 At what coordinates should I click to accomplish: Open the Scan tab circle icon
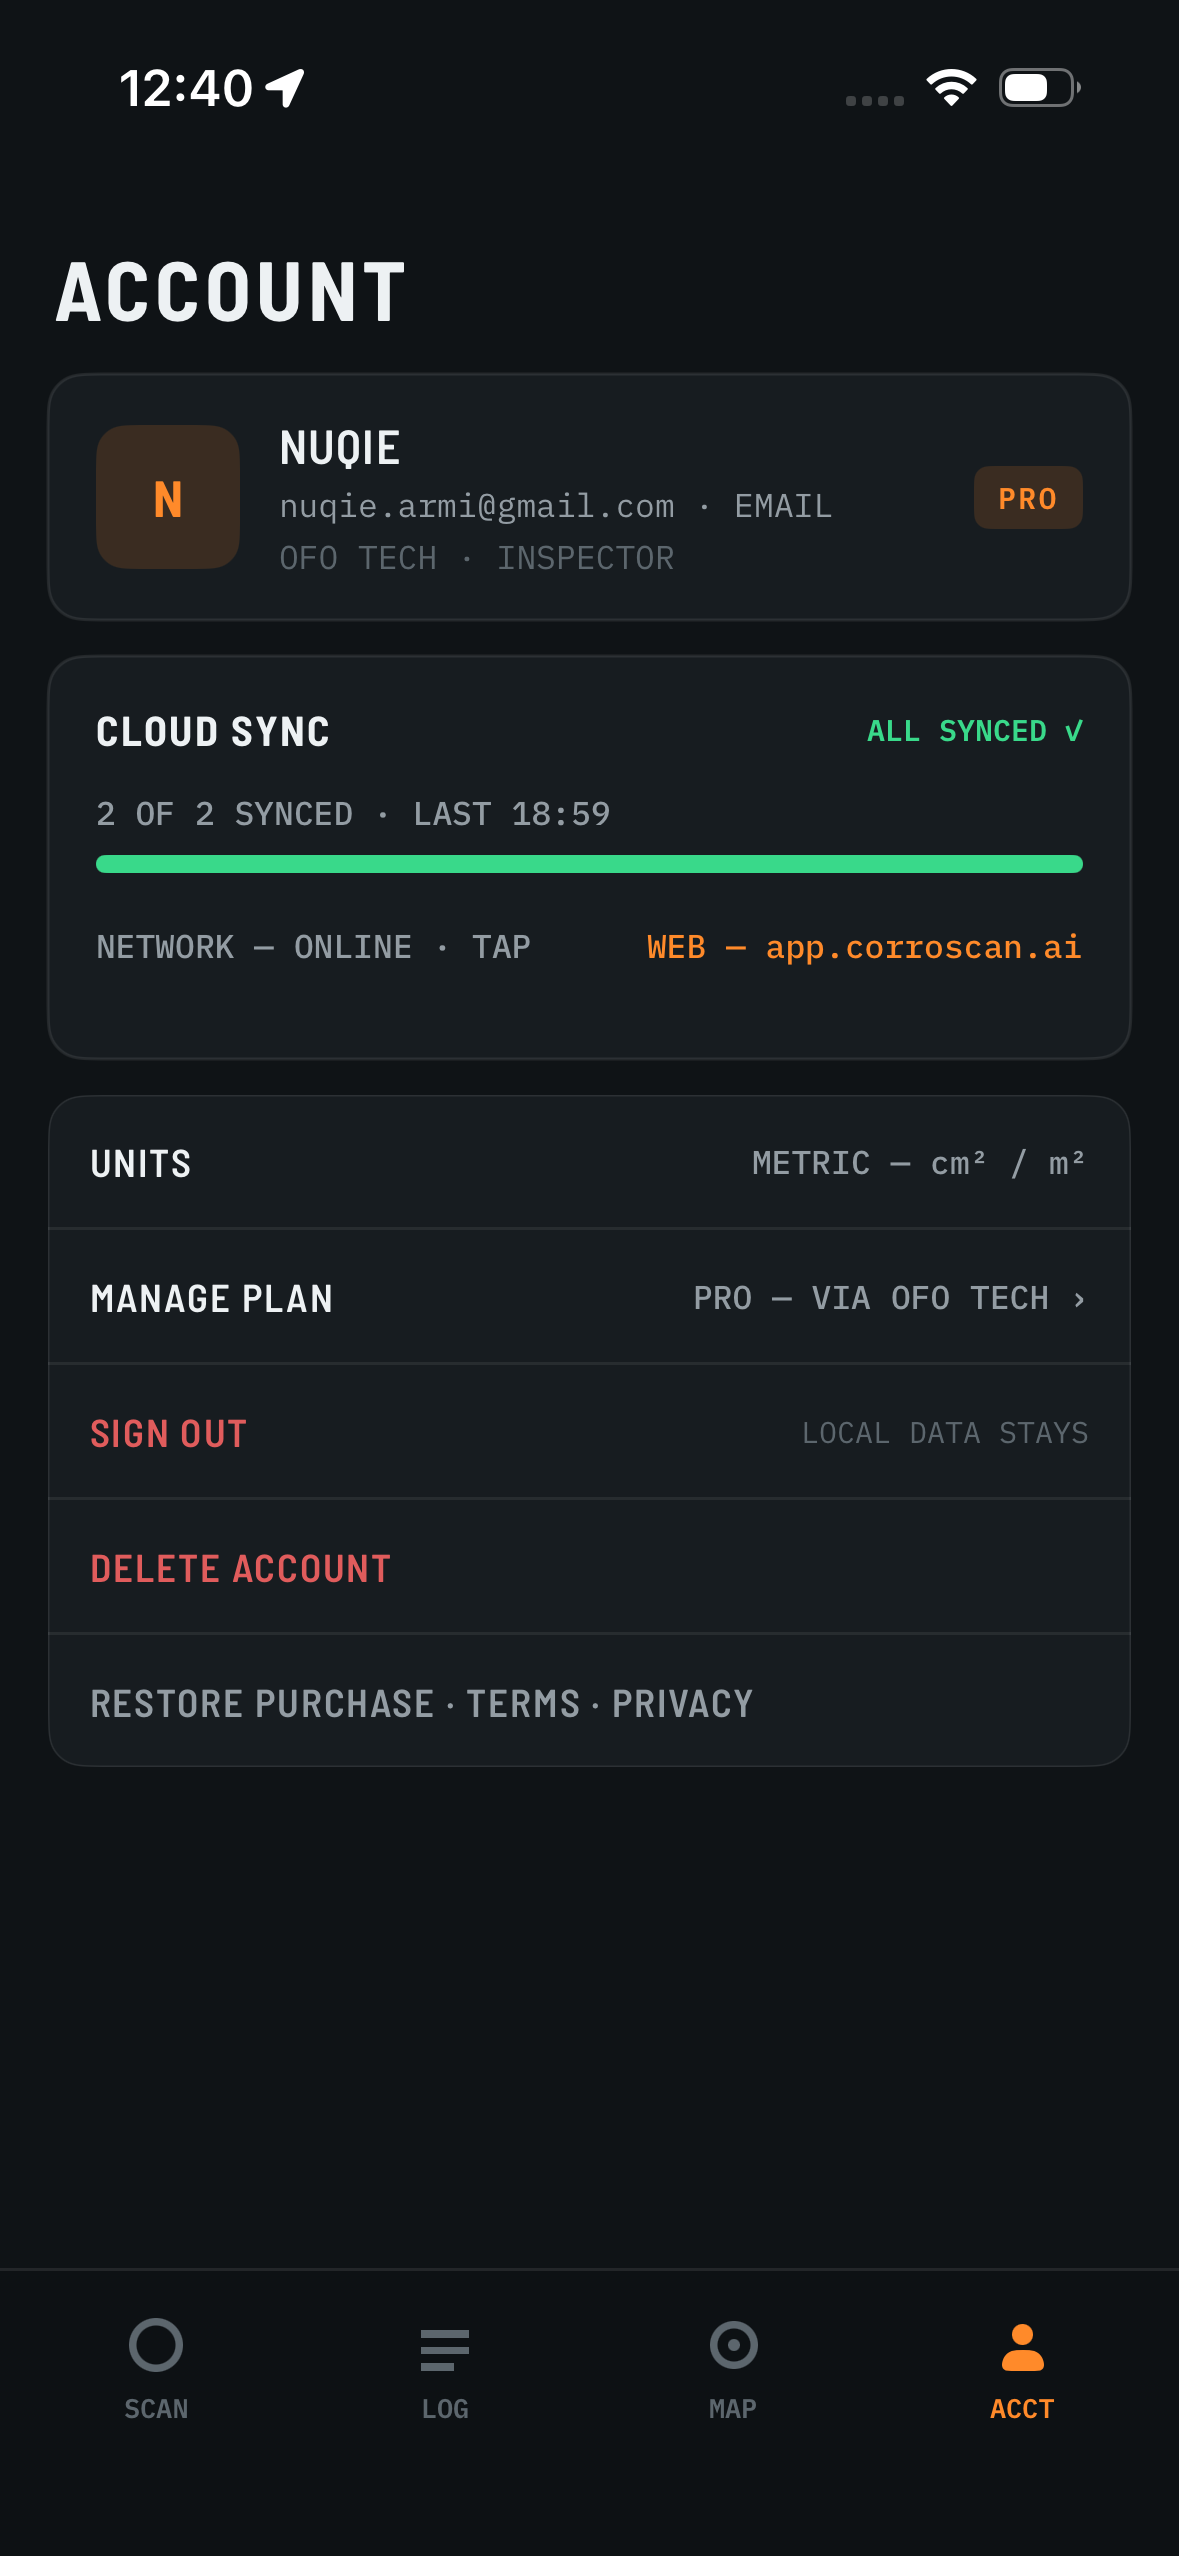[x=156, y=2345]
